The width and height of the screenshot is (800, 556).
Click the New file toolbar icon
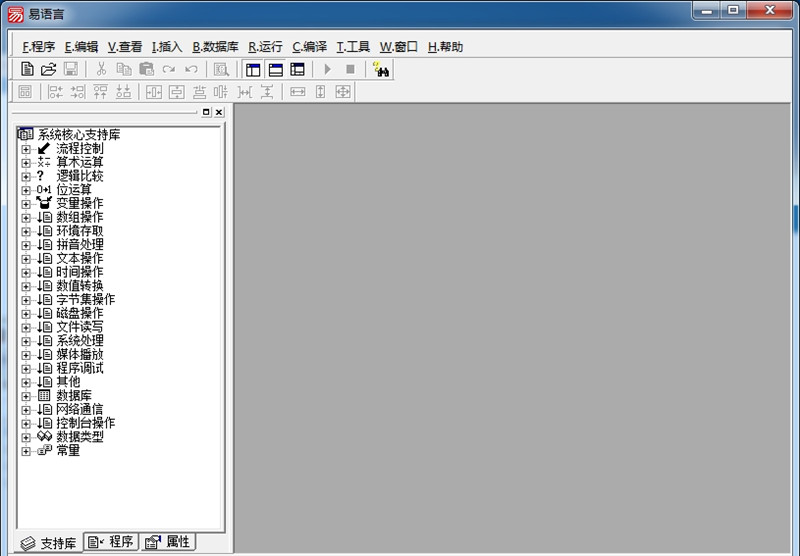coord(28,69)
